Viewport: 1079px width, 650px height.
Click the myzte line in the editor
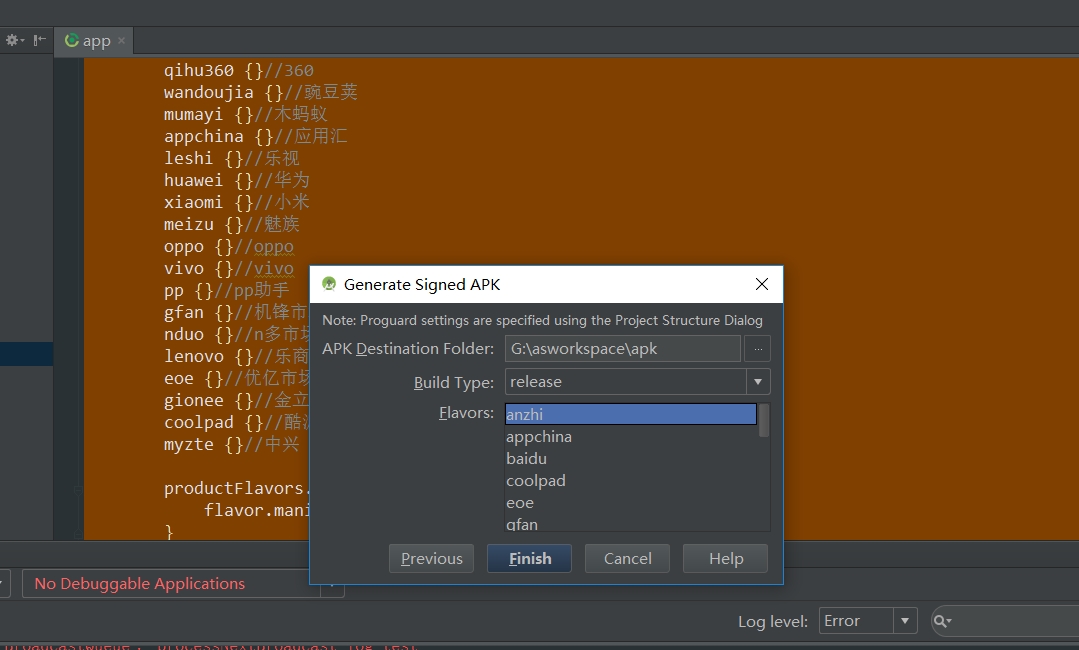coord(231,444)
